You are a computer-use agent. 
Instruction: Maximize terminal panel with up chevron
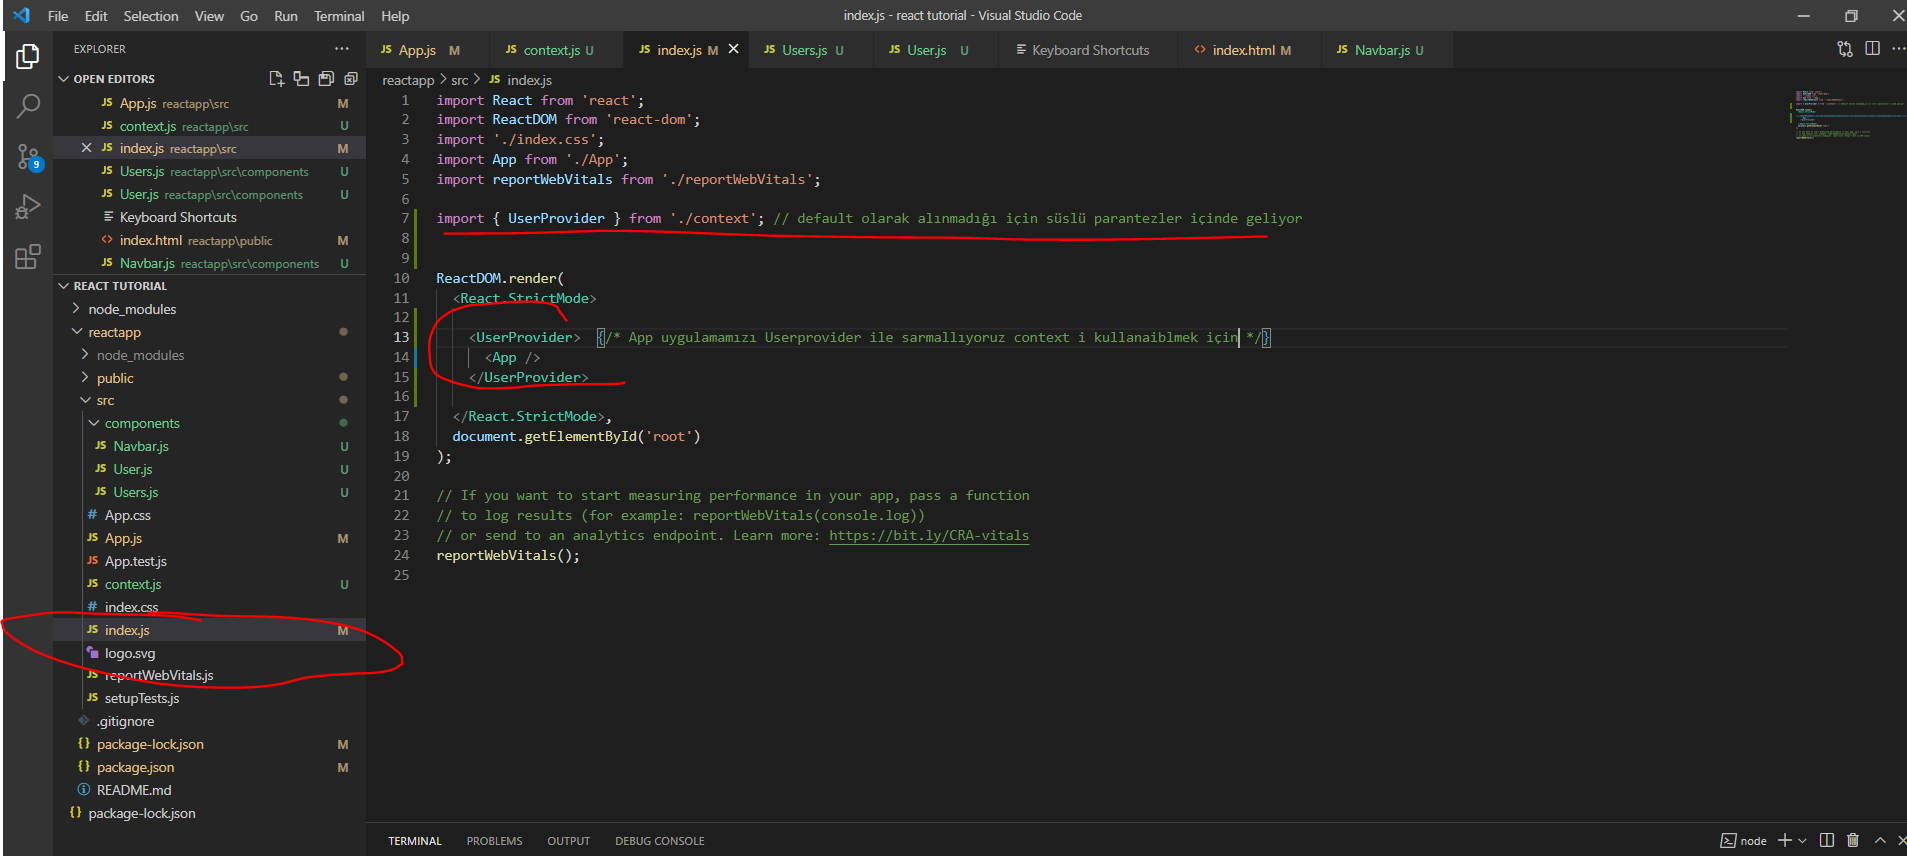1880,840
